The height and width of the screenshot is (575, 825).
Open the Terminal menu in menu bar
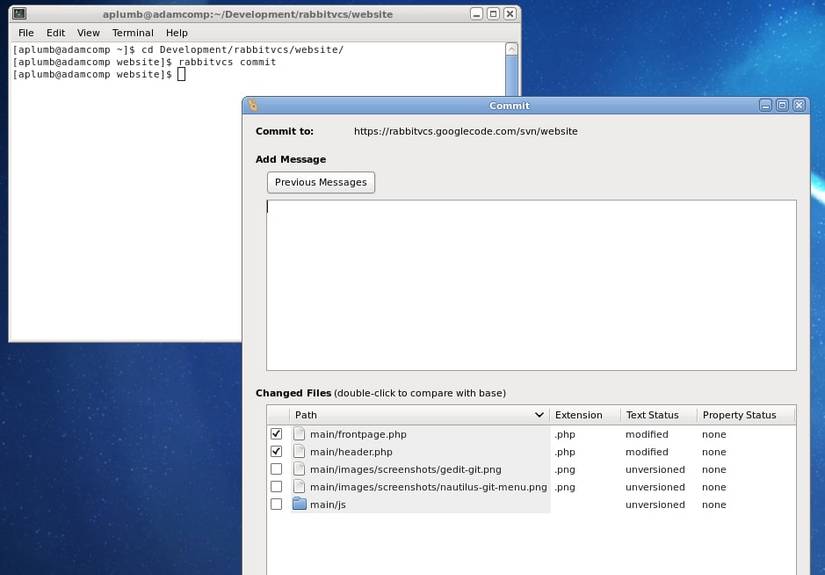(132, 33)
